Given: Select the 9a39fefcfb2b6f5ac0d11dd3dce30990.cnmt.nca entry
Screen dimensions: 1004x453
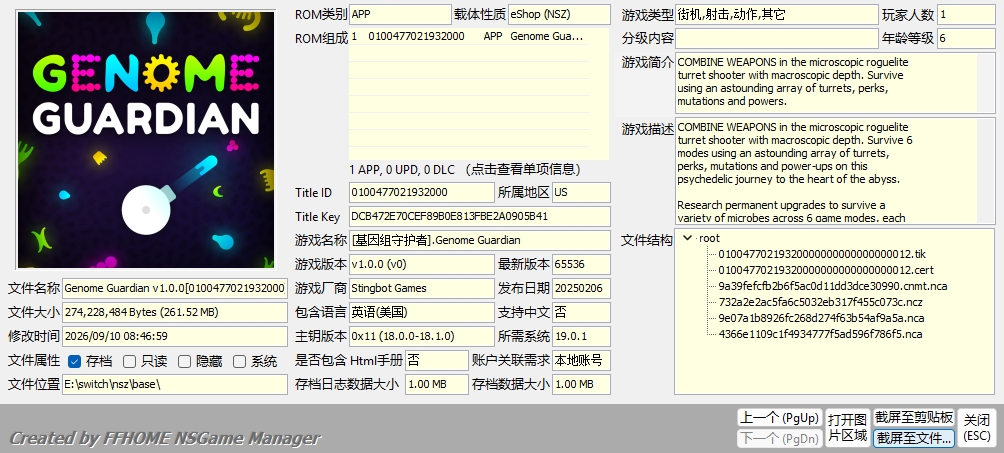Looking at the screenshot, I should [832, 286].
